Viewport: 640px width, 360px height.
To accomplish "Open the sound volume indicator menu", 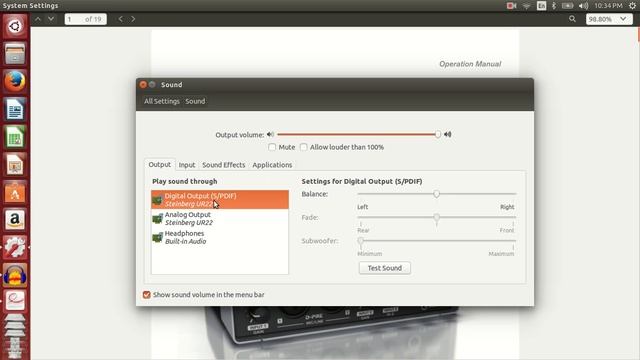I will (x=584, y=6).
